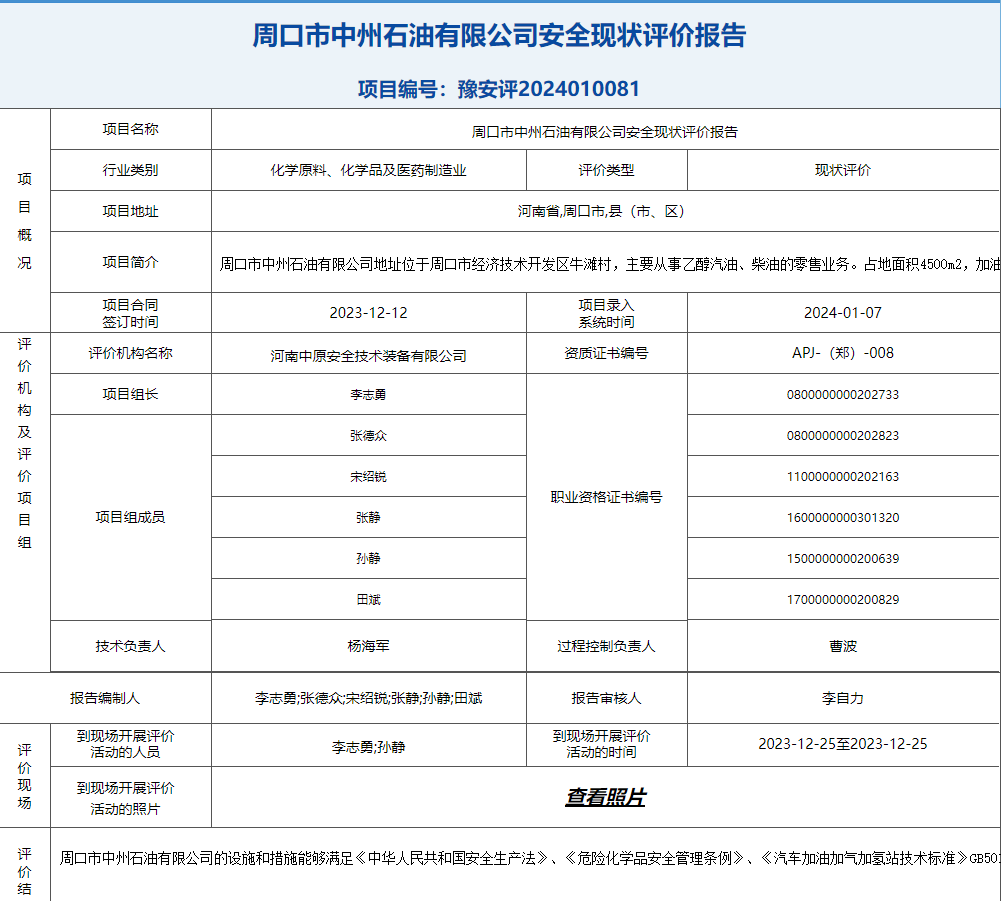This screenshot has height=901, width=1001.
Task: Open the 查看照片 photo link
Action: 605,797
